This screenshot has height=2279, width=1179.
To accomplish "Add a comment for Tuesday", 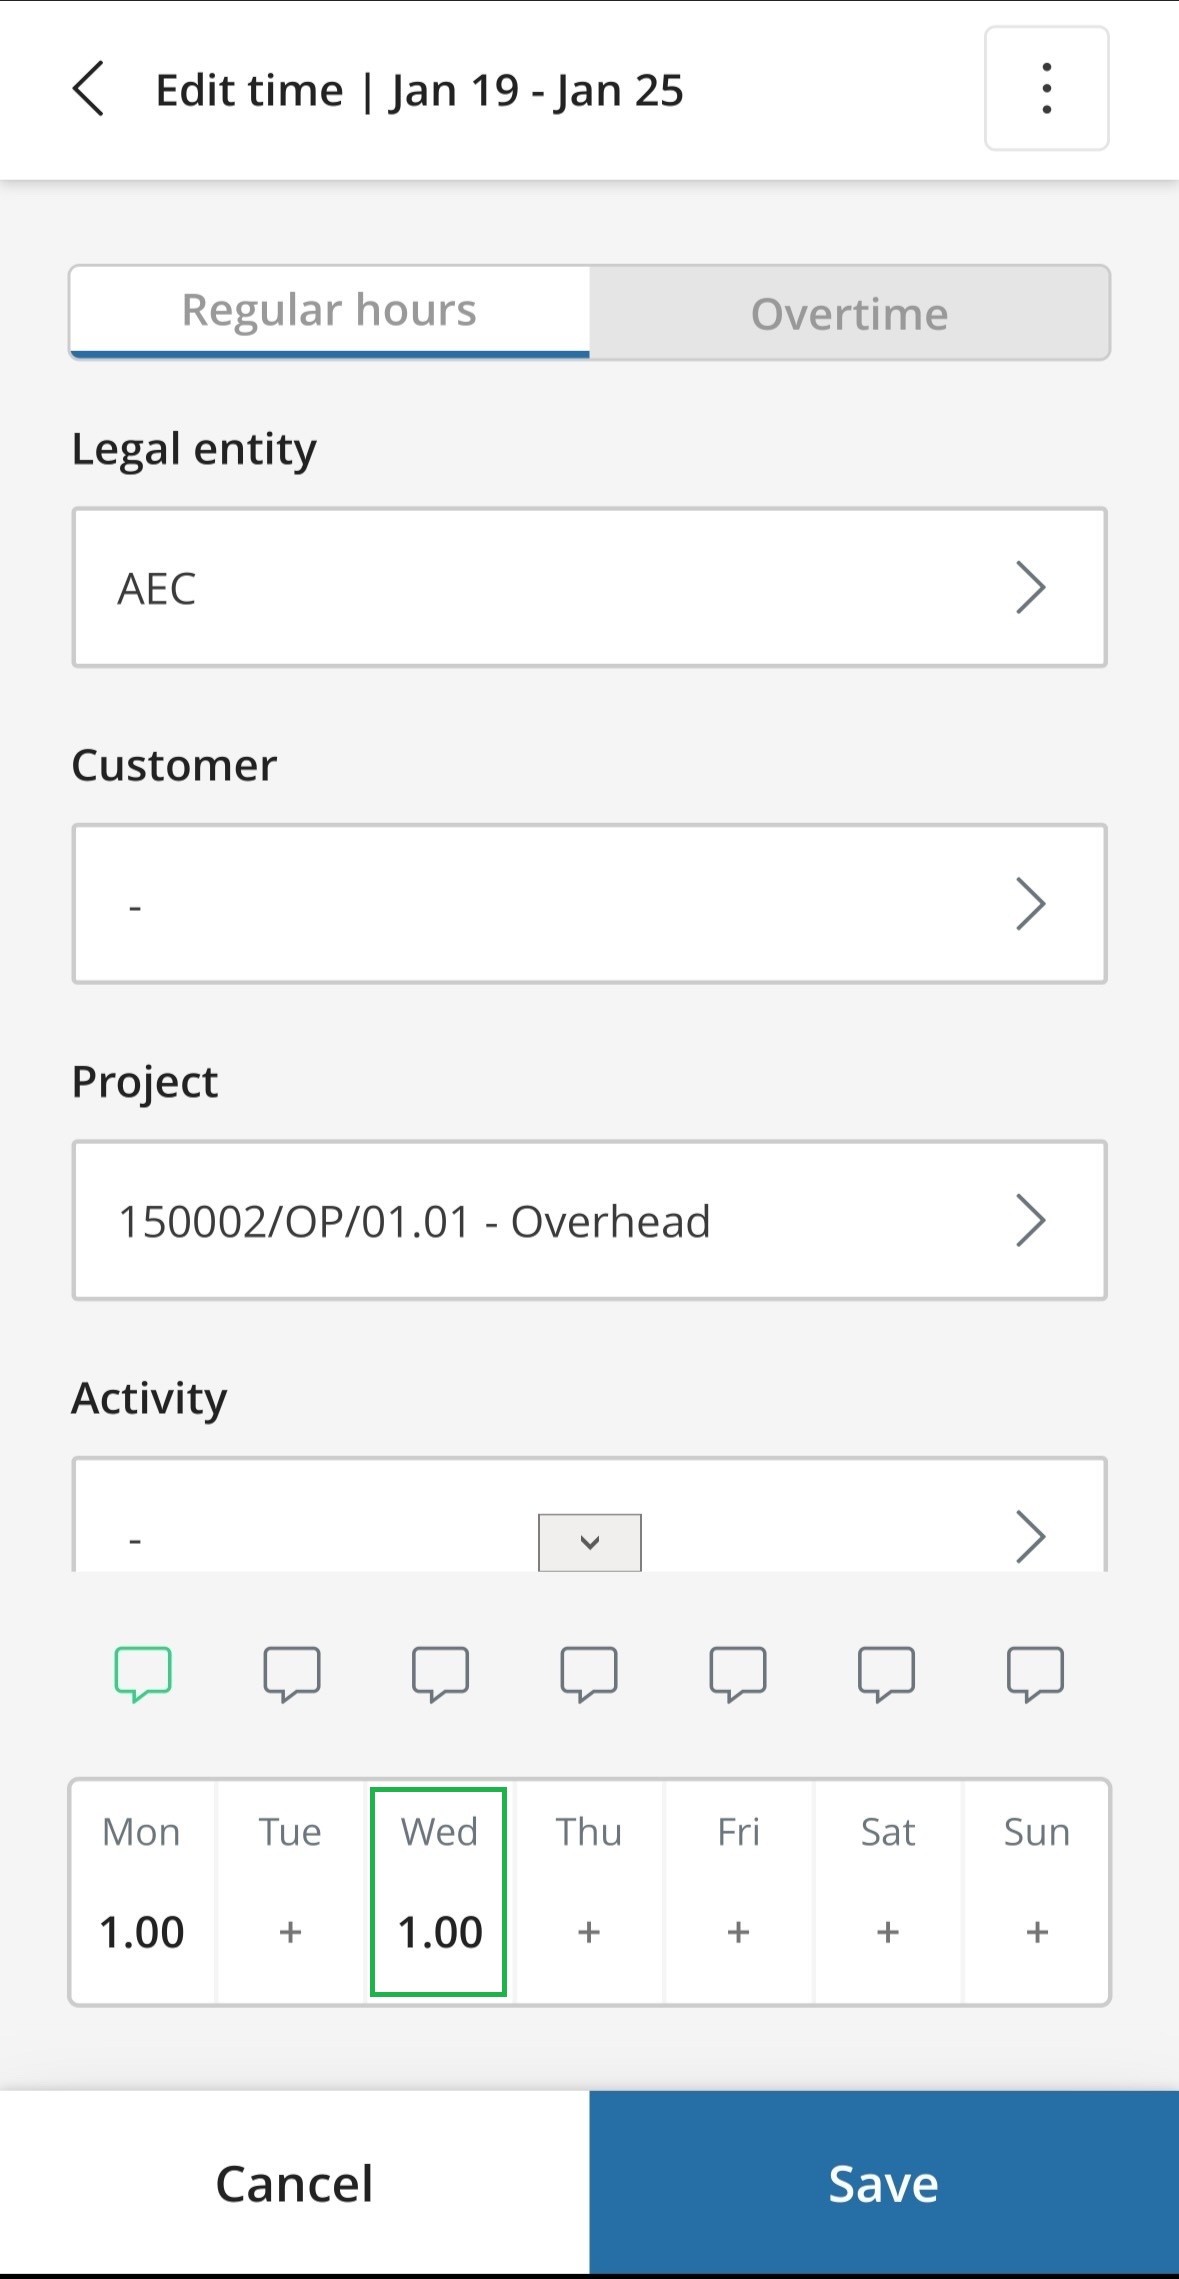I will tap(291, 1672).
